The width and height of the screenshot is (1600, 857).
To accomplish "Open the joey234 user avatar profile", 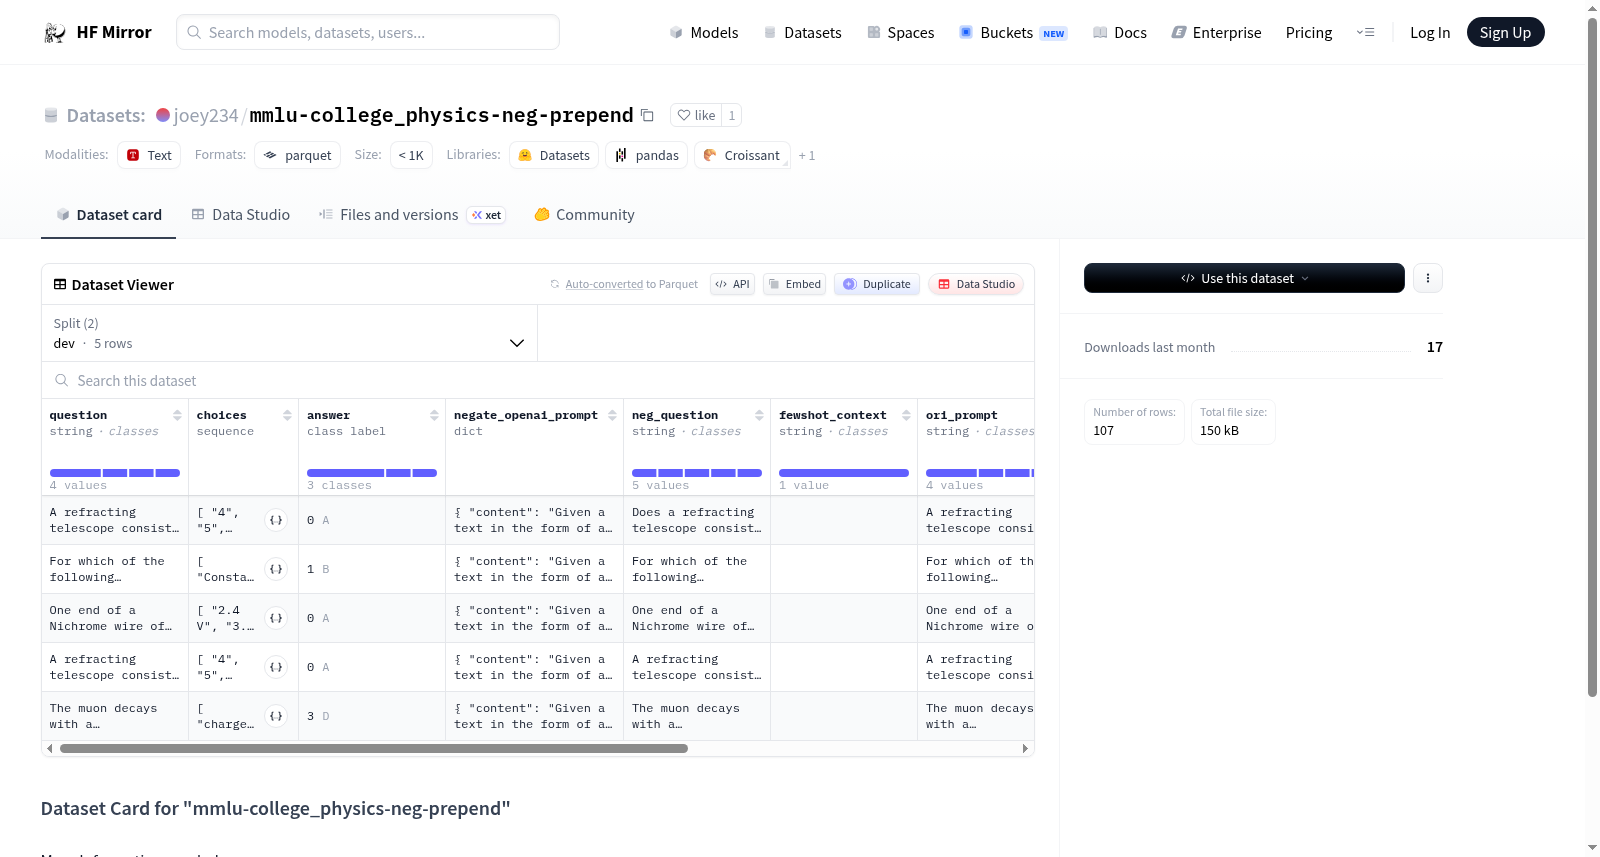I will pos(163,115).
